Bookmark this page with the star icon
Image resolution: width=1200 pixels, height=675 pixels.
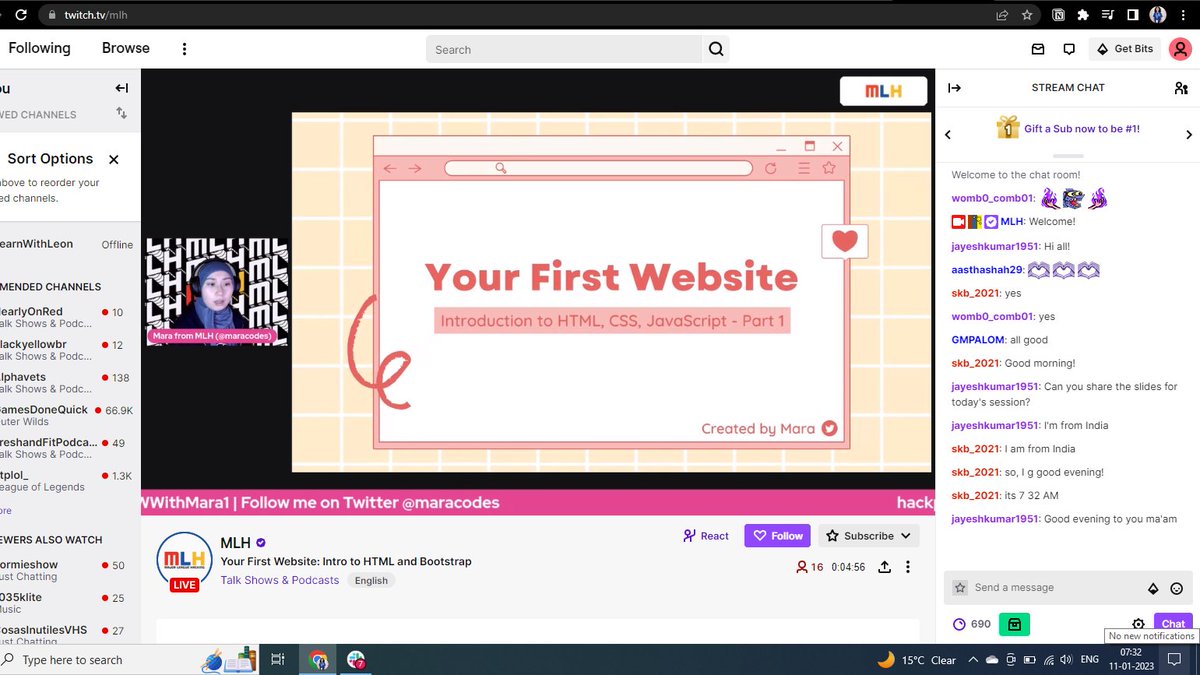tap(1027, 15)
